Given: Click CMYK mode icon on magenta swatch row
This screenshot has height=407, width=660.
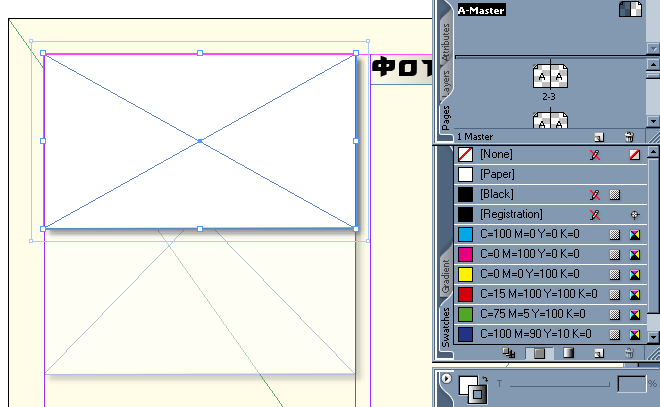Looking at the screenshot, I should click(x=635, y=255).
